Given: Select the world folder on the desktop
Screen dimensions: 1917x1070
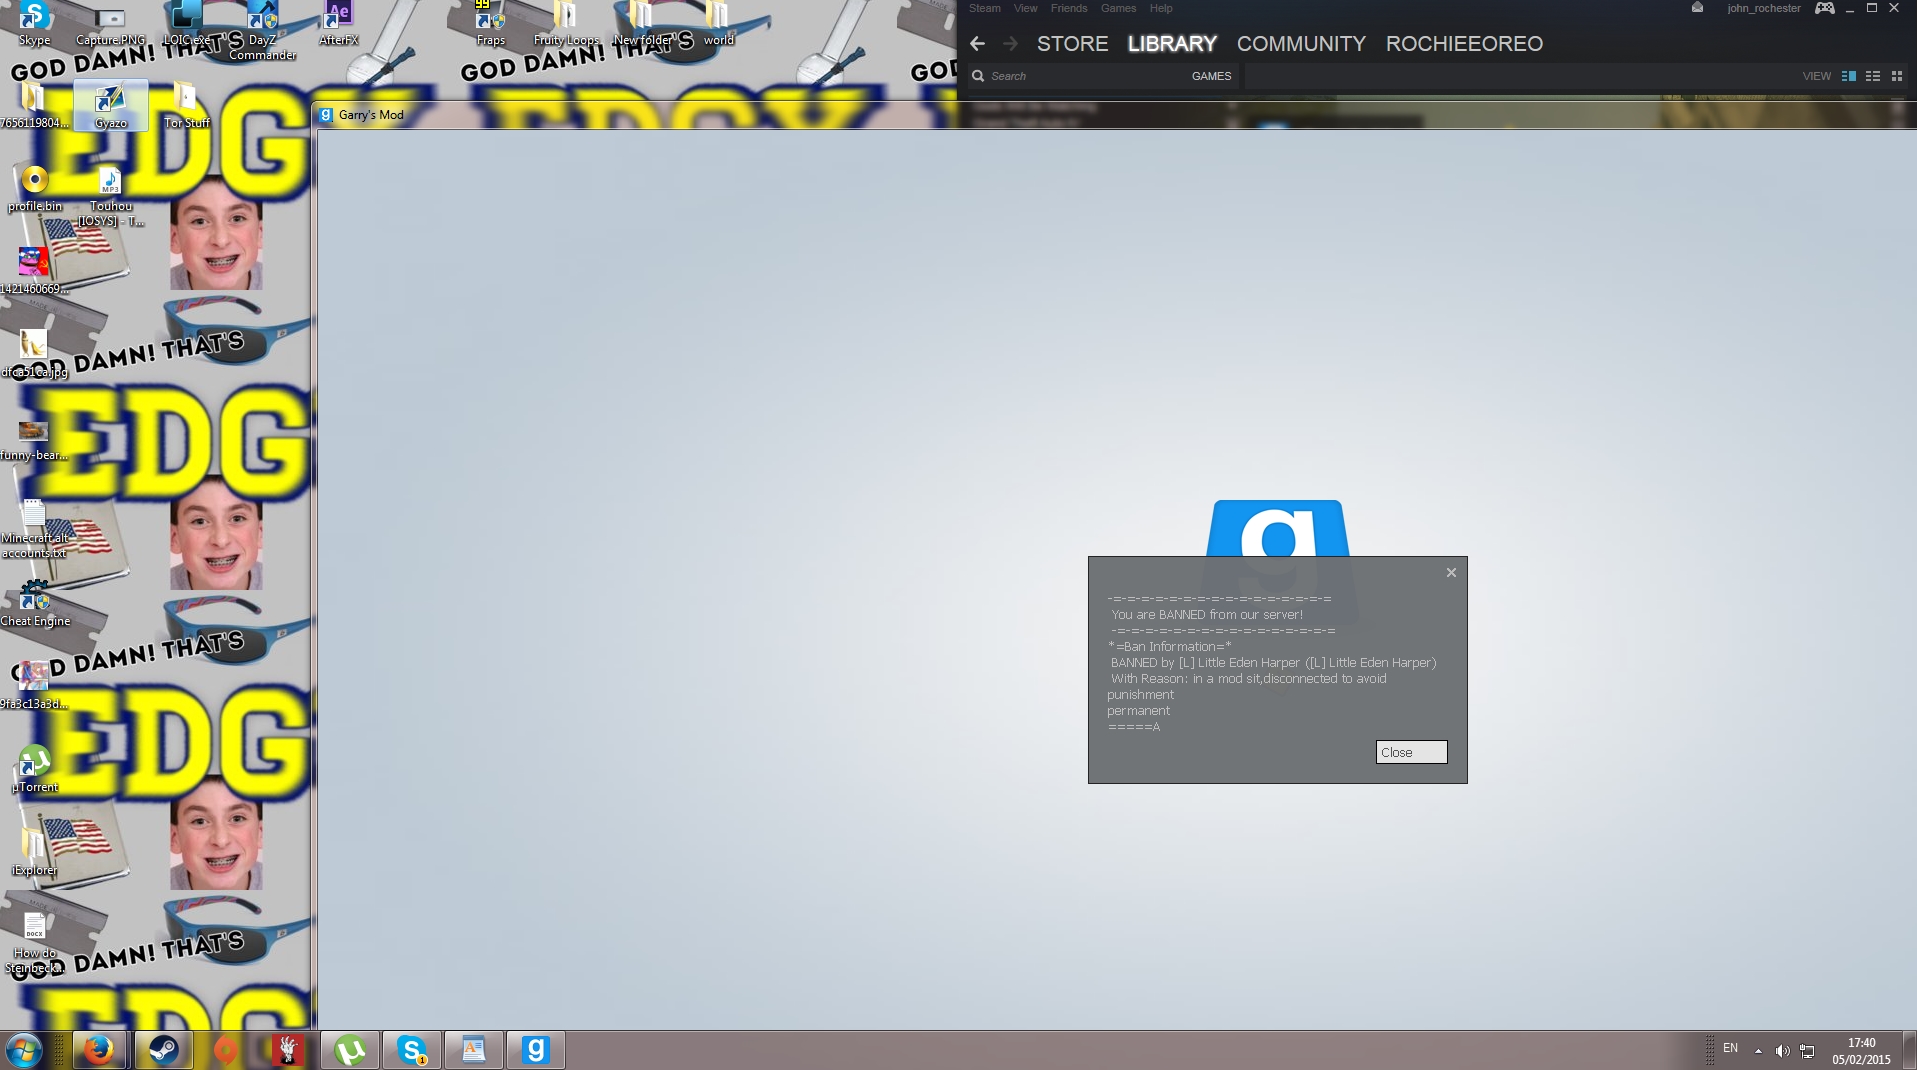Looking at the screenshot, I should (718, 24).
